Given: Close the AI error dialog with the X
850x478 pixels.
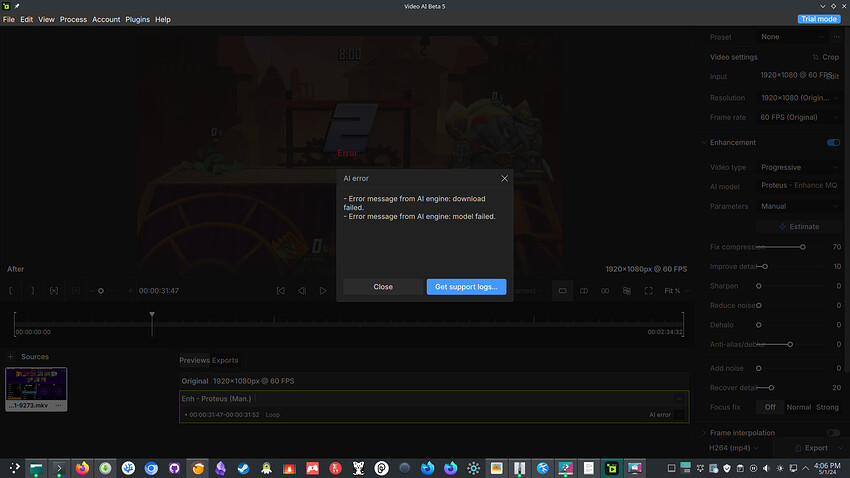Looking at the screenshot, I should 504,178.
